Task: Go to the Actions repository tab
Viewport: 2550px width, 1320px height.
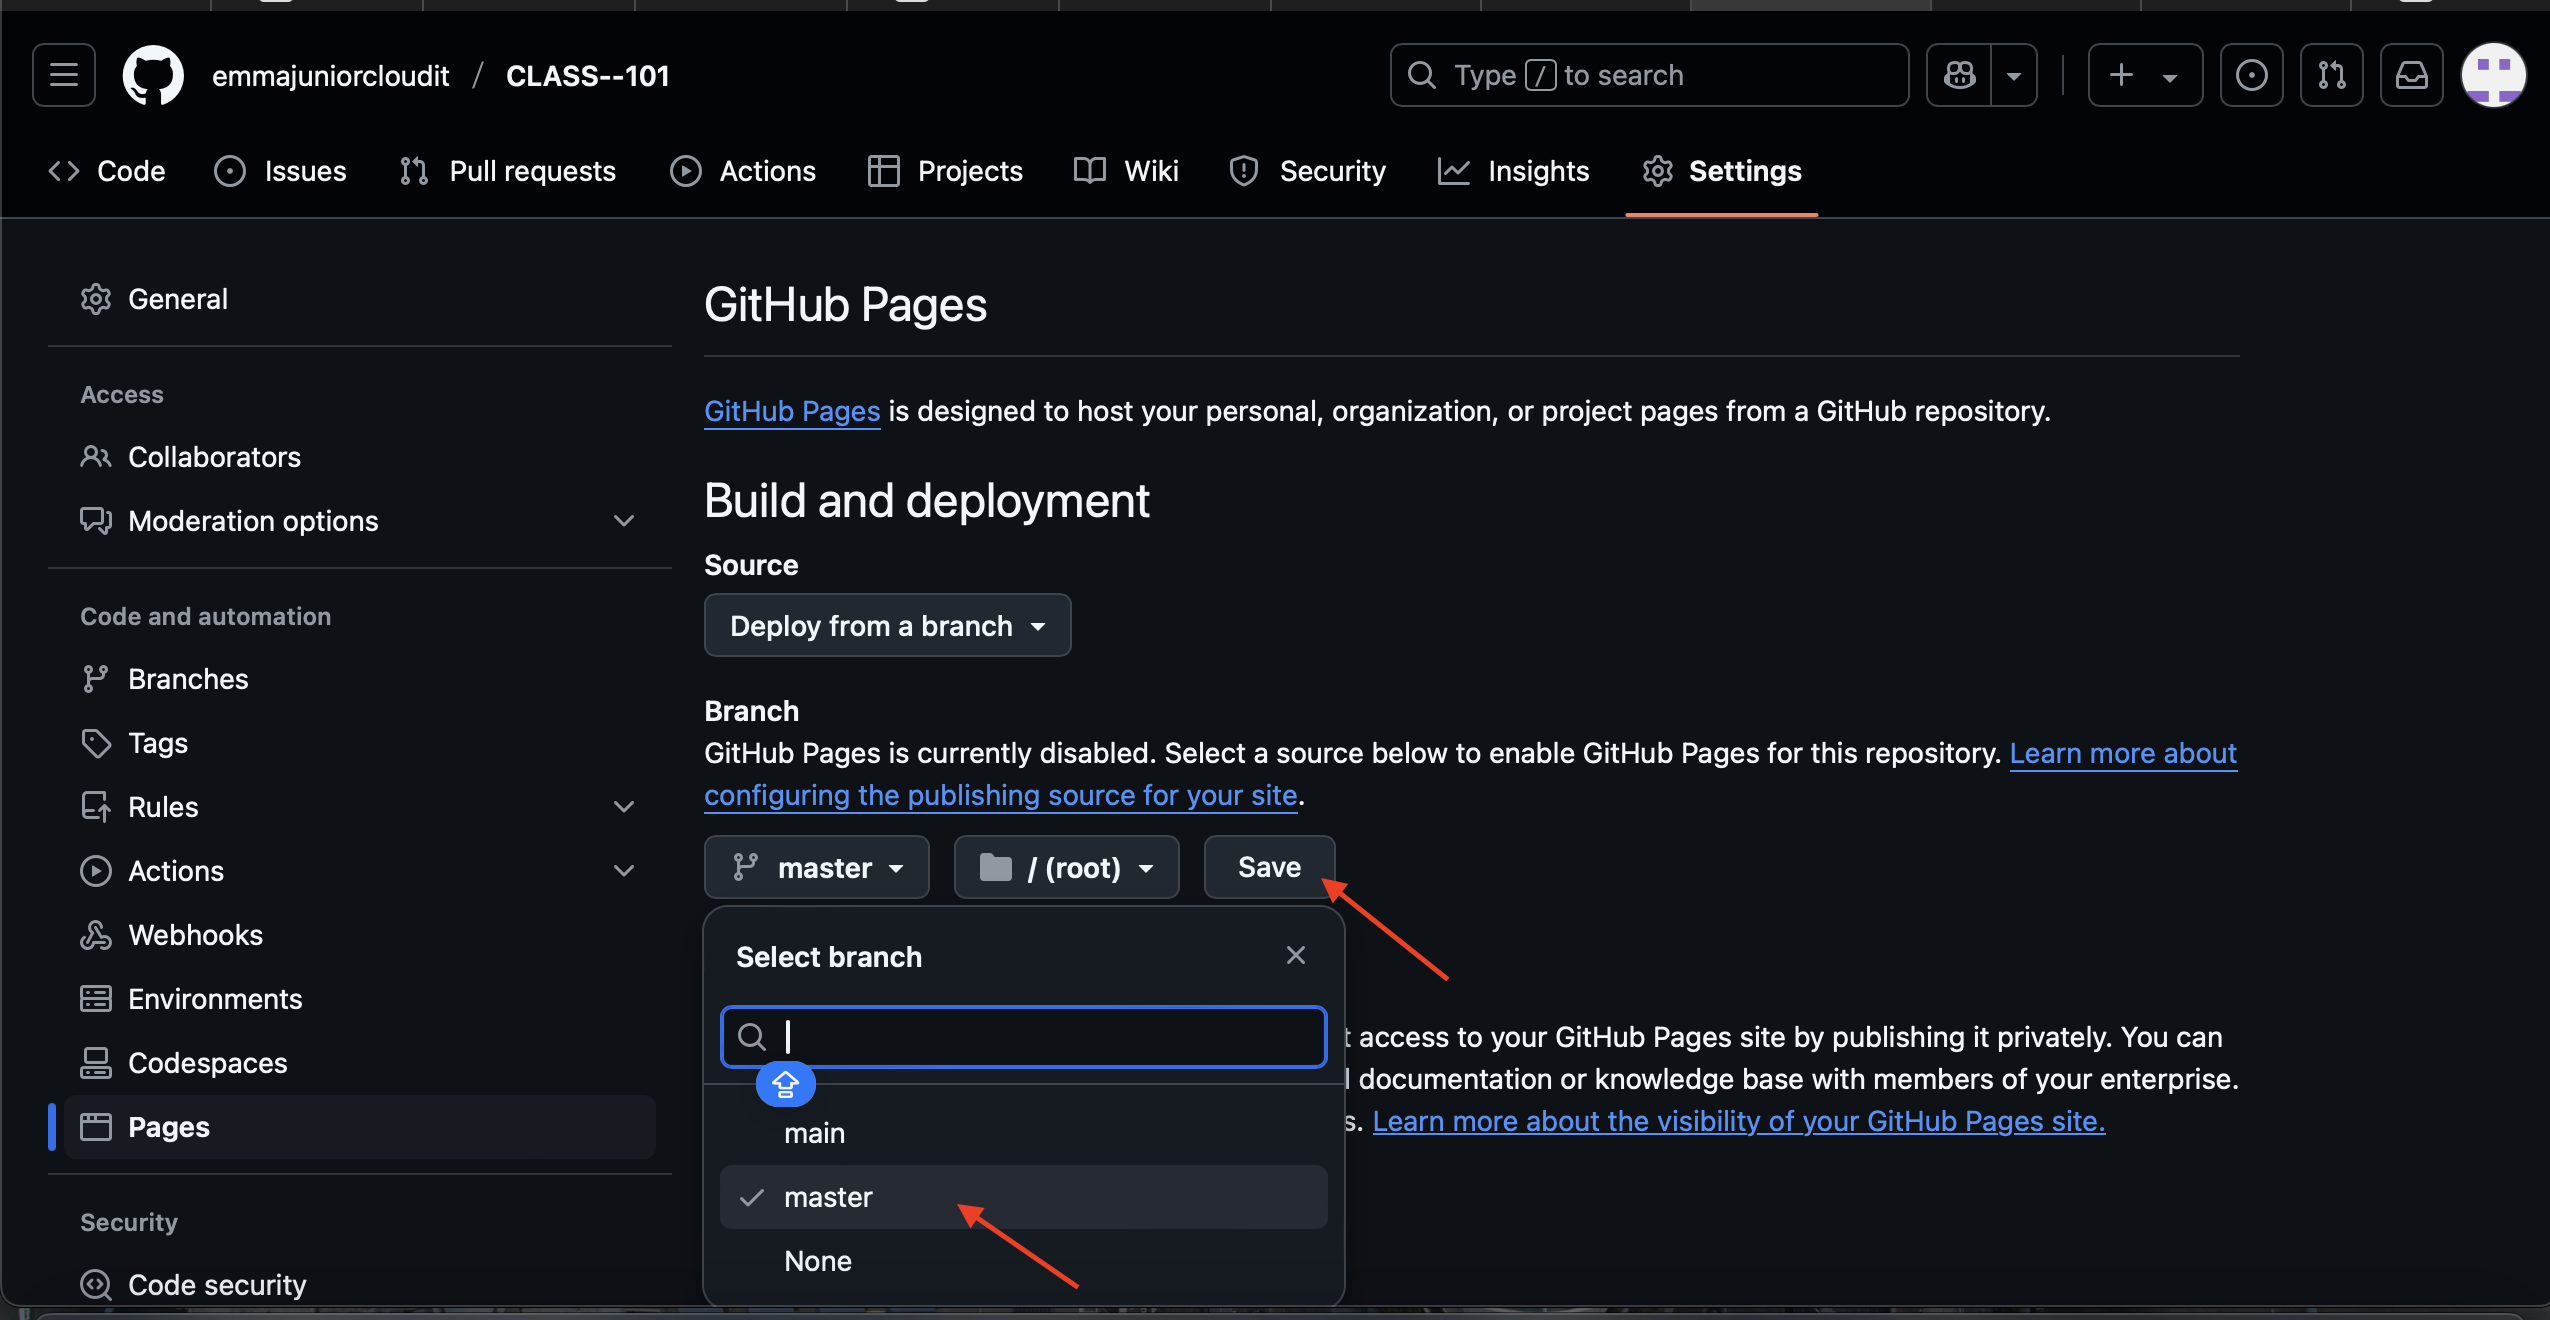Action: (743, 171)
